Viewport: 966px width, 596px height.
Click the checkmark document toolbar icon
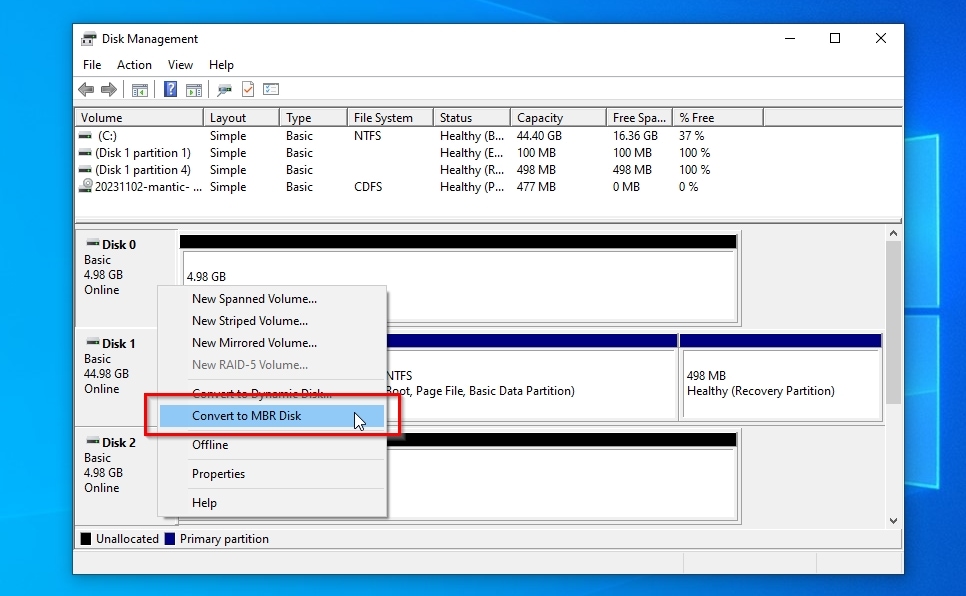point(248,90)
